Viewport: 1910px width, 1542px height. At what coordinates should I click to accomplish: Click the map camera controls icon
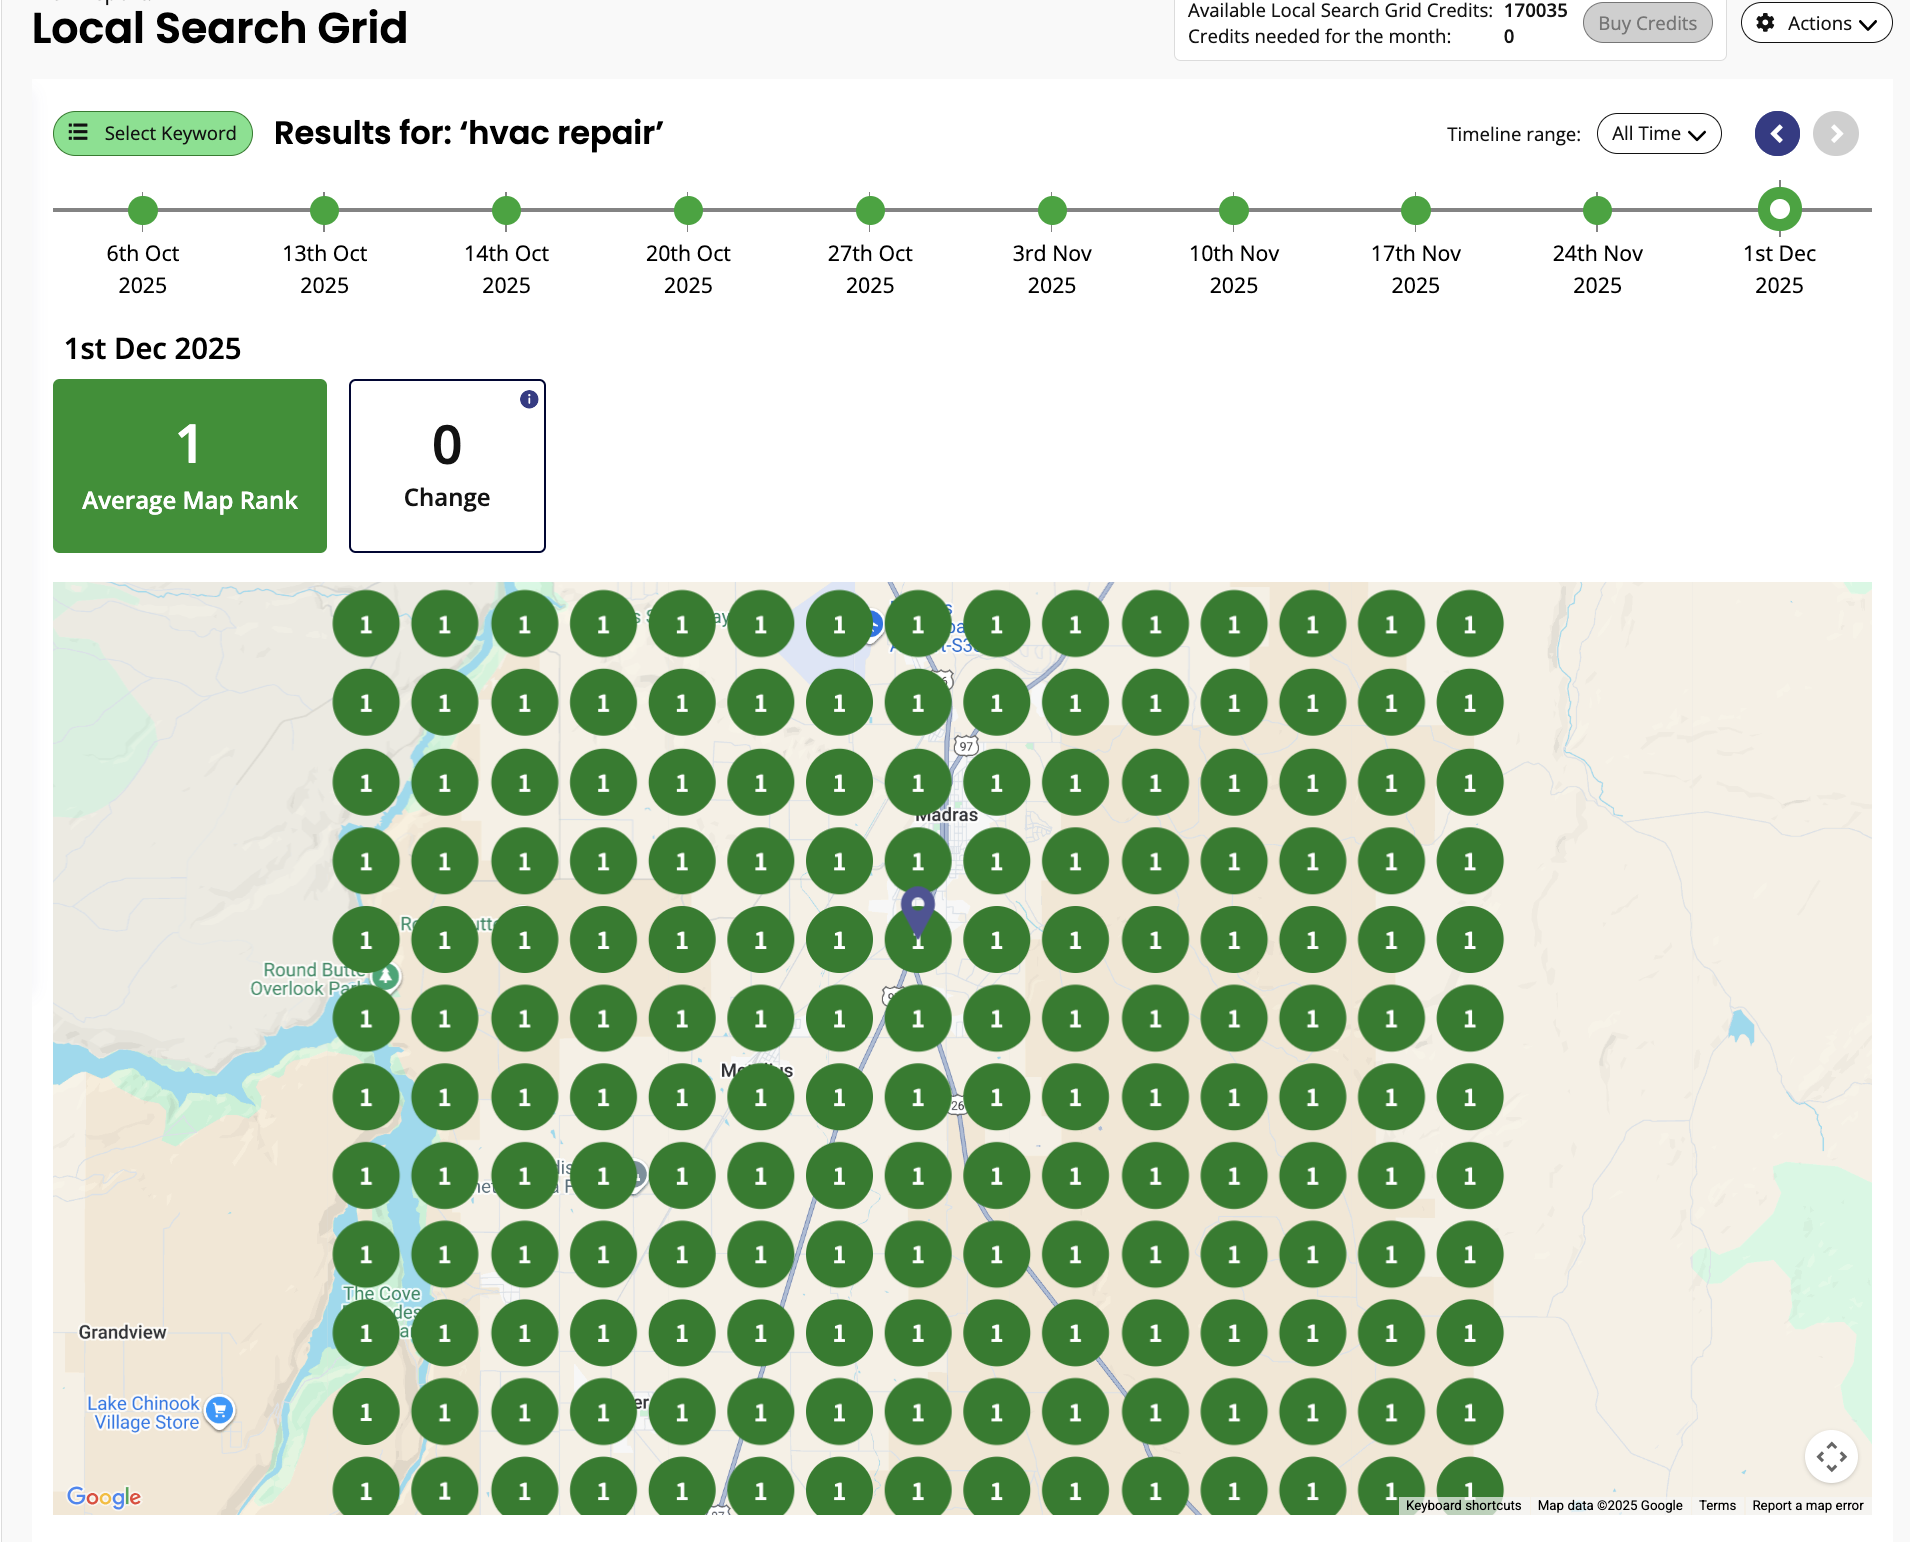pyautogui.click(x=1831, y=1457)
